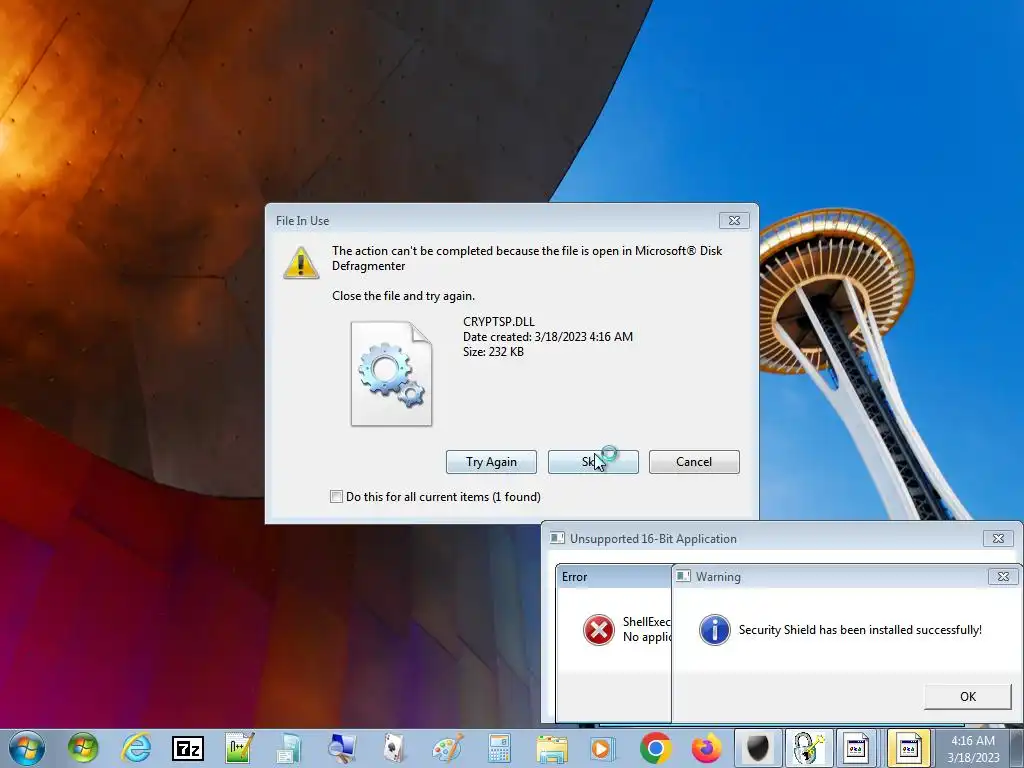1024x768 pixels.
Task: Open 7-Zip from the taskbar
Action: [x=187, y=748]
